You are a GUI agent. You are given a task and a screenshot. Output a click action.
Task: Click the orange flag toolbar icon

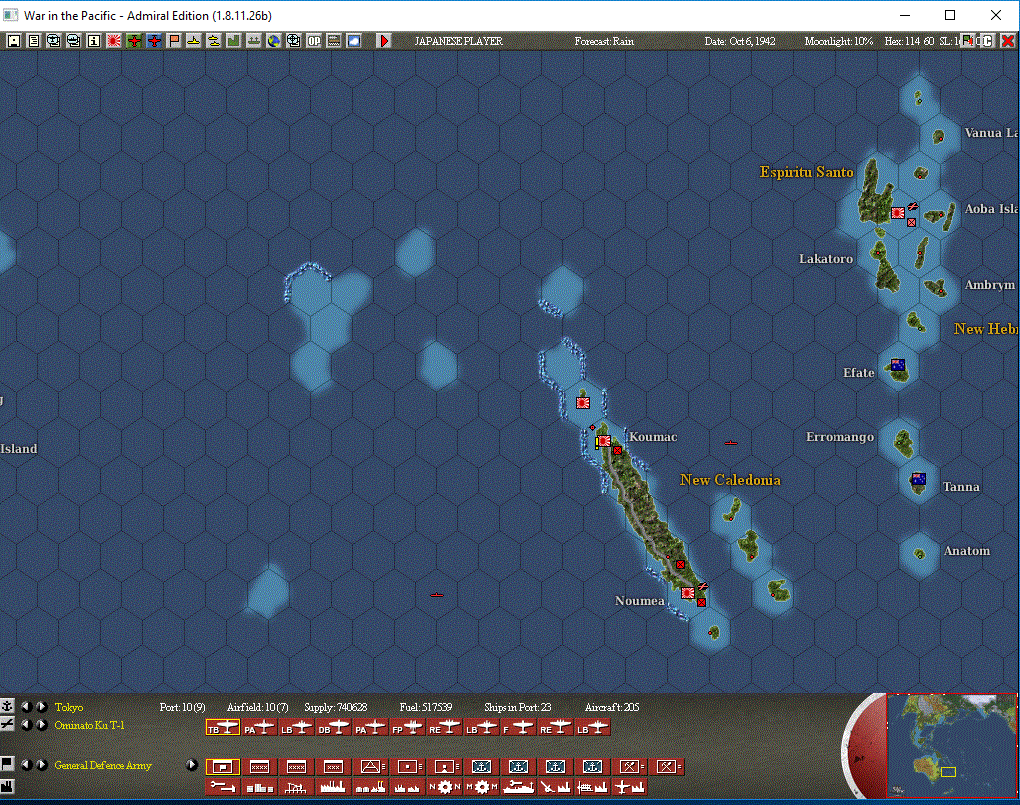[x=174, y=41]
